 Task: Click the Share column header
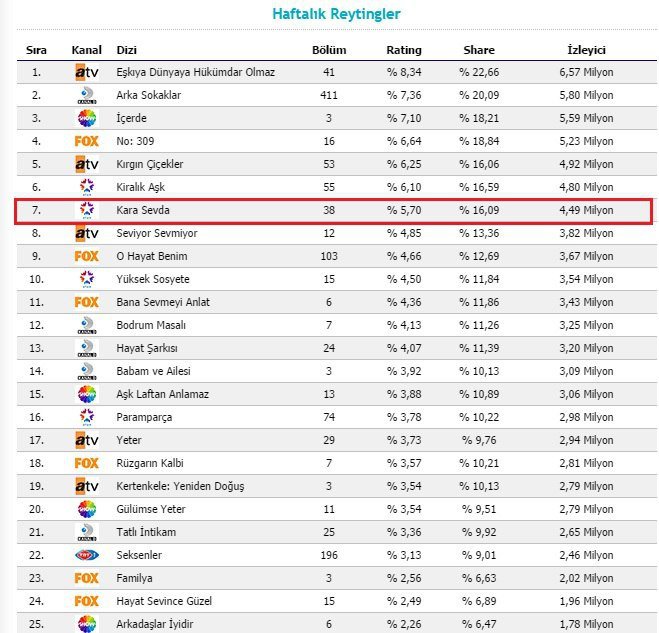pyautogui.click(x=479, y=50)
